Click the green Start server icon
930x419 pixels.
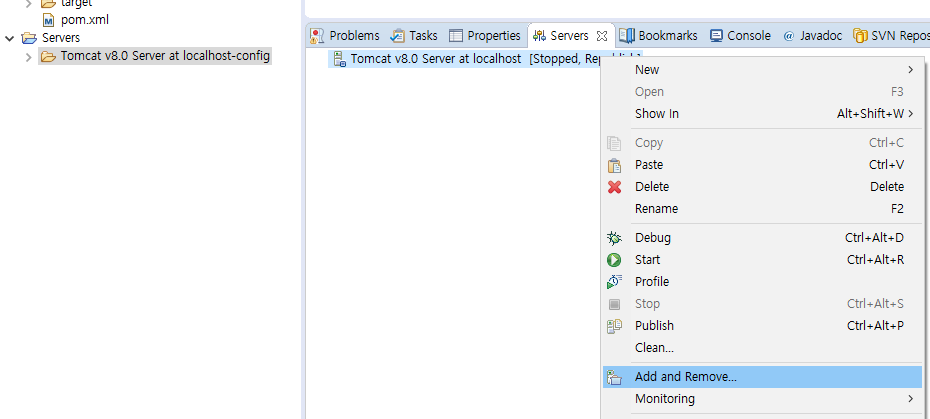[615, 260]
